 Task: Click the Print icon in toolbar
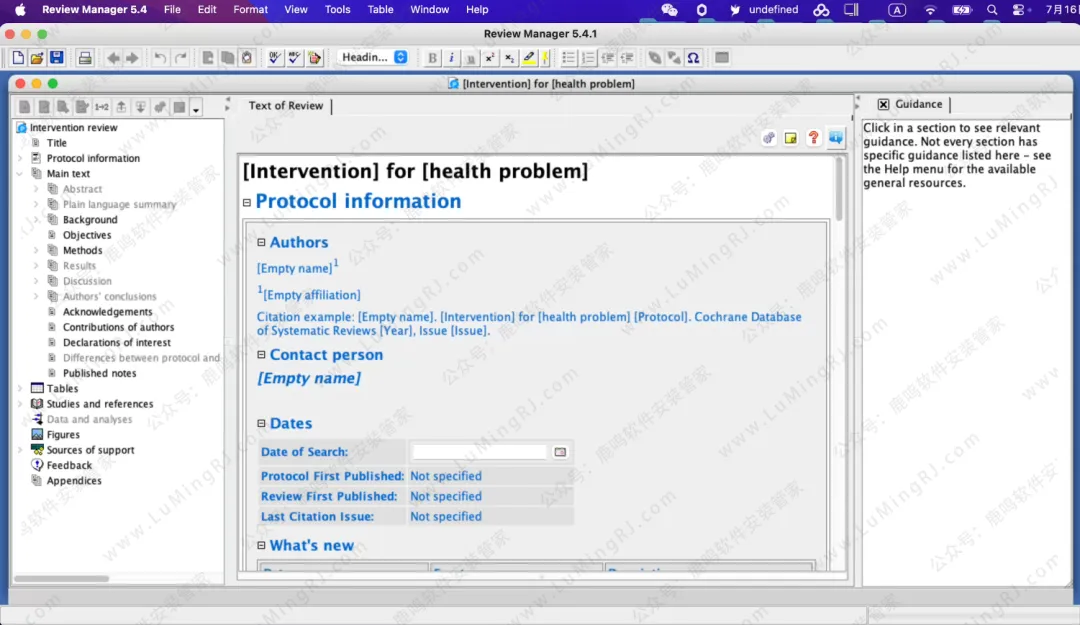click(85, 58)
